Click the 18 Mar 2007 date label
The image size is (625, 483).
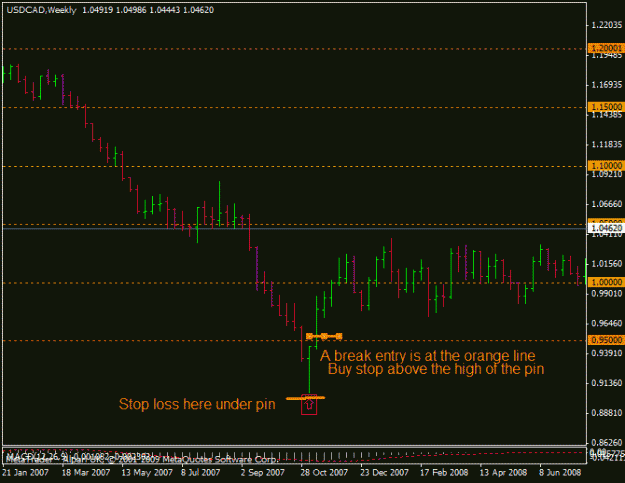(86, 473)
